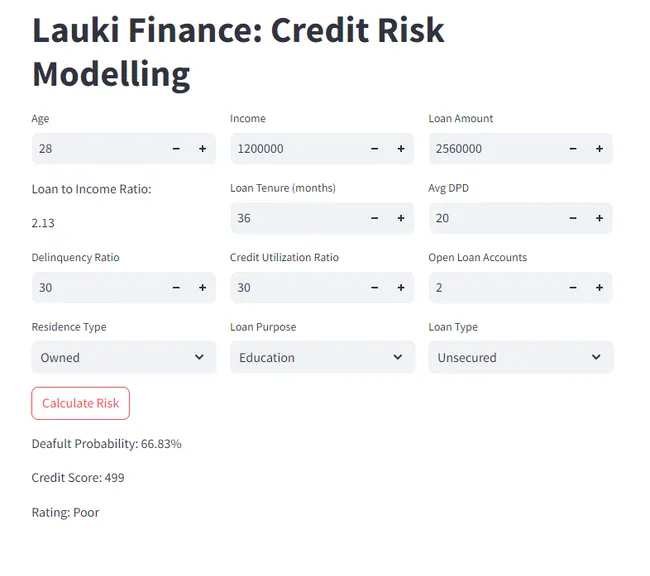Viewport: 650px width, 576px height.
Task: Decrease Open Loan Accounts minus icon
Action: coord(573,288)
